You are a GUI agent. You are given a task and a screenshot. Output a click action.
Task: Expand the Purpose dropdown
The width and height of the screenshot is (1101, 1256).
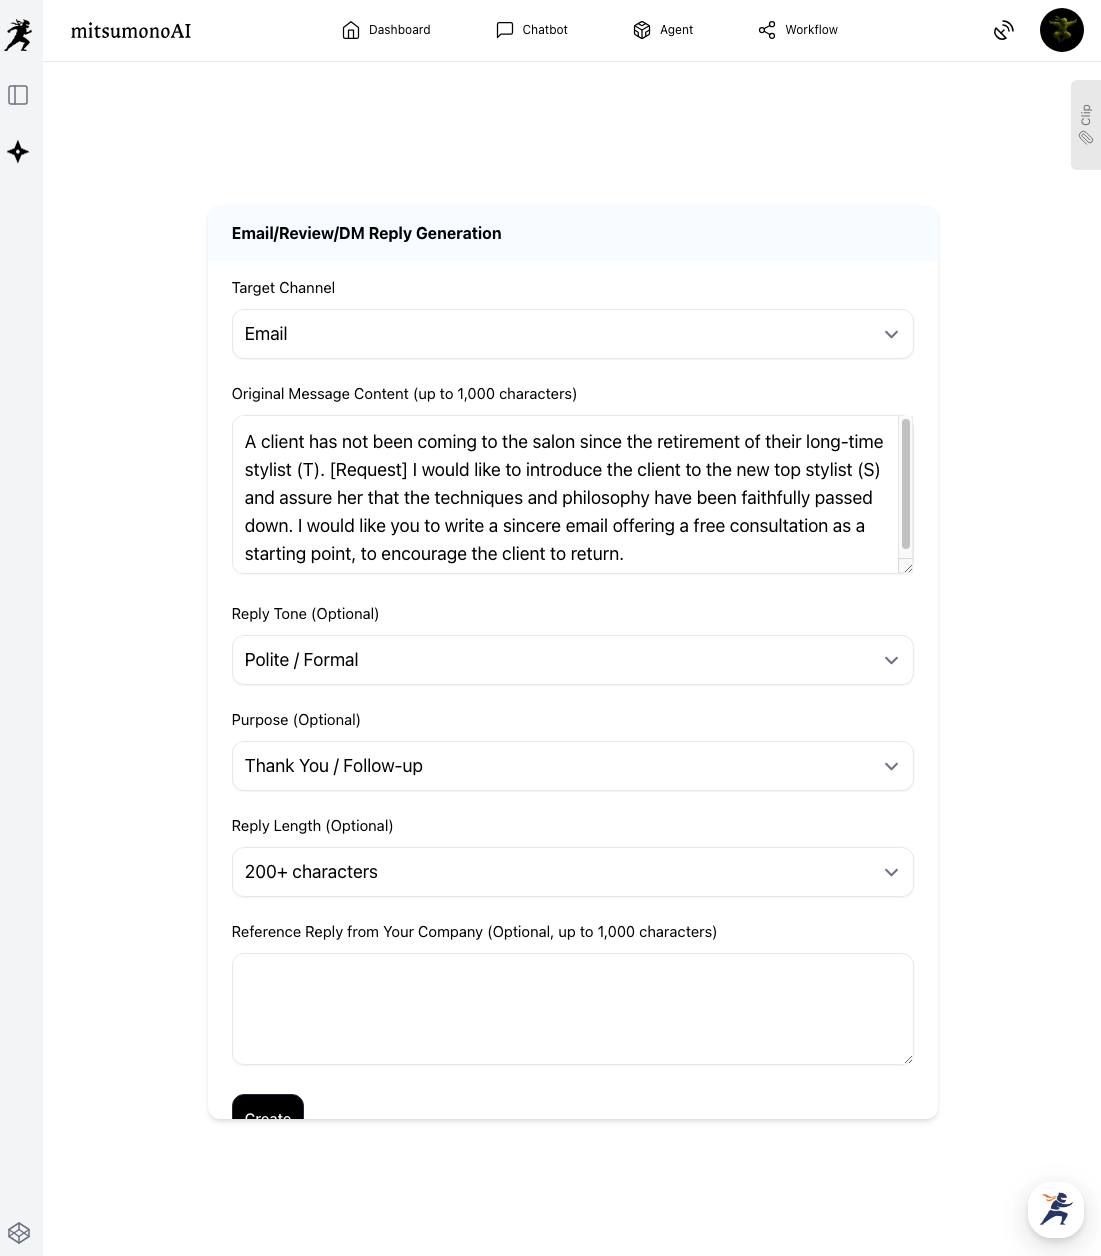pyautogui.click(x=572, y=766)
